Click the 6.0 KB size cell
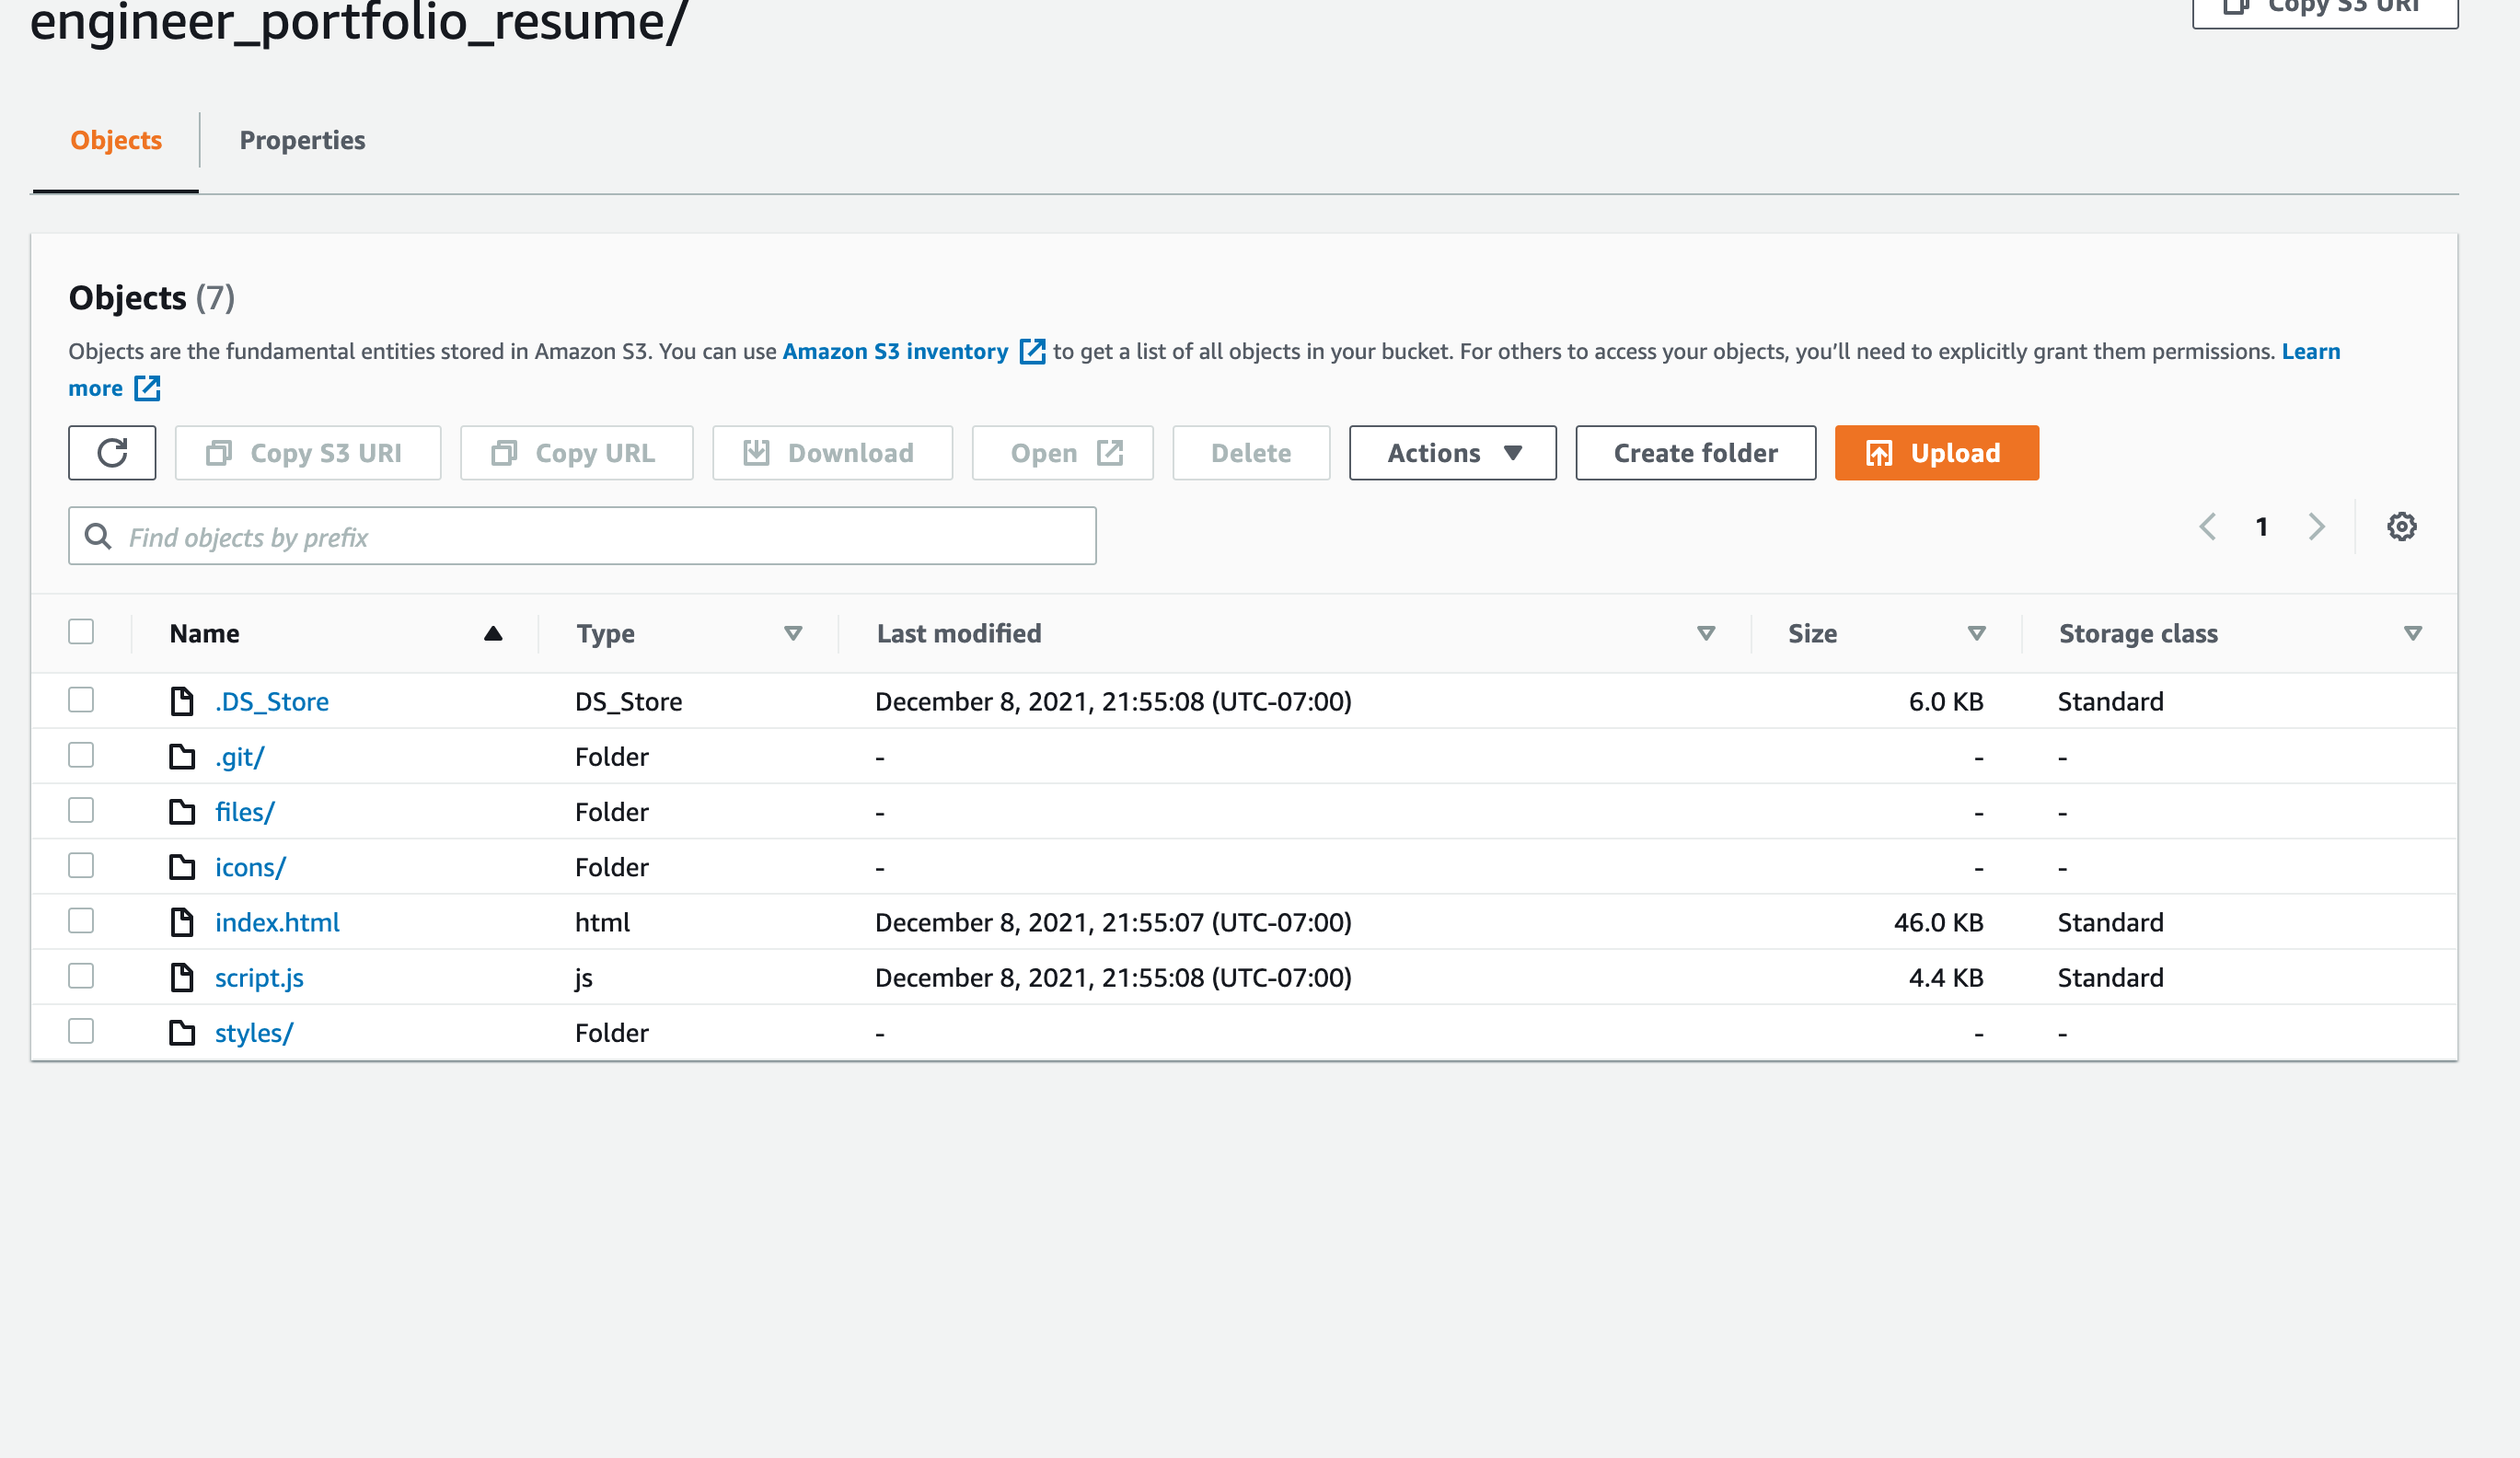The width and height of the screenshot is (2520, 1458). [x=1946, y=701]
